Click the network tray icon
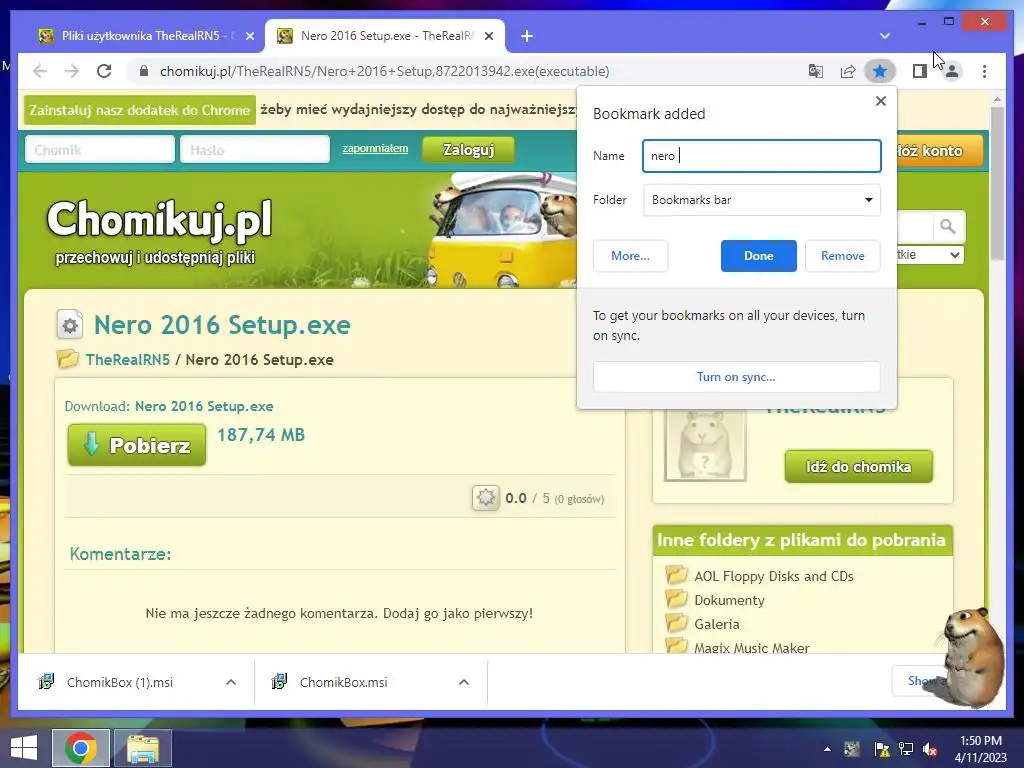Image resolution: width=1024 pixels, height=768 pixels. (x=906, y=749)
